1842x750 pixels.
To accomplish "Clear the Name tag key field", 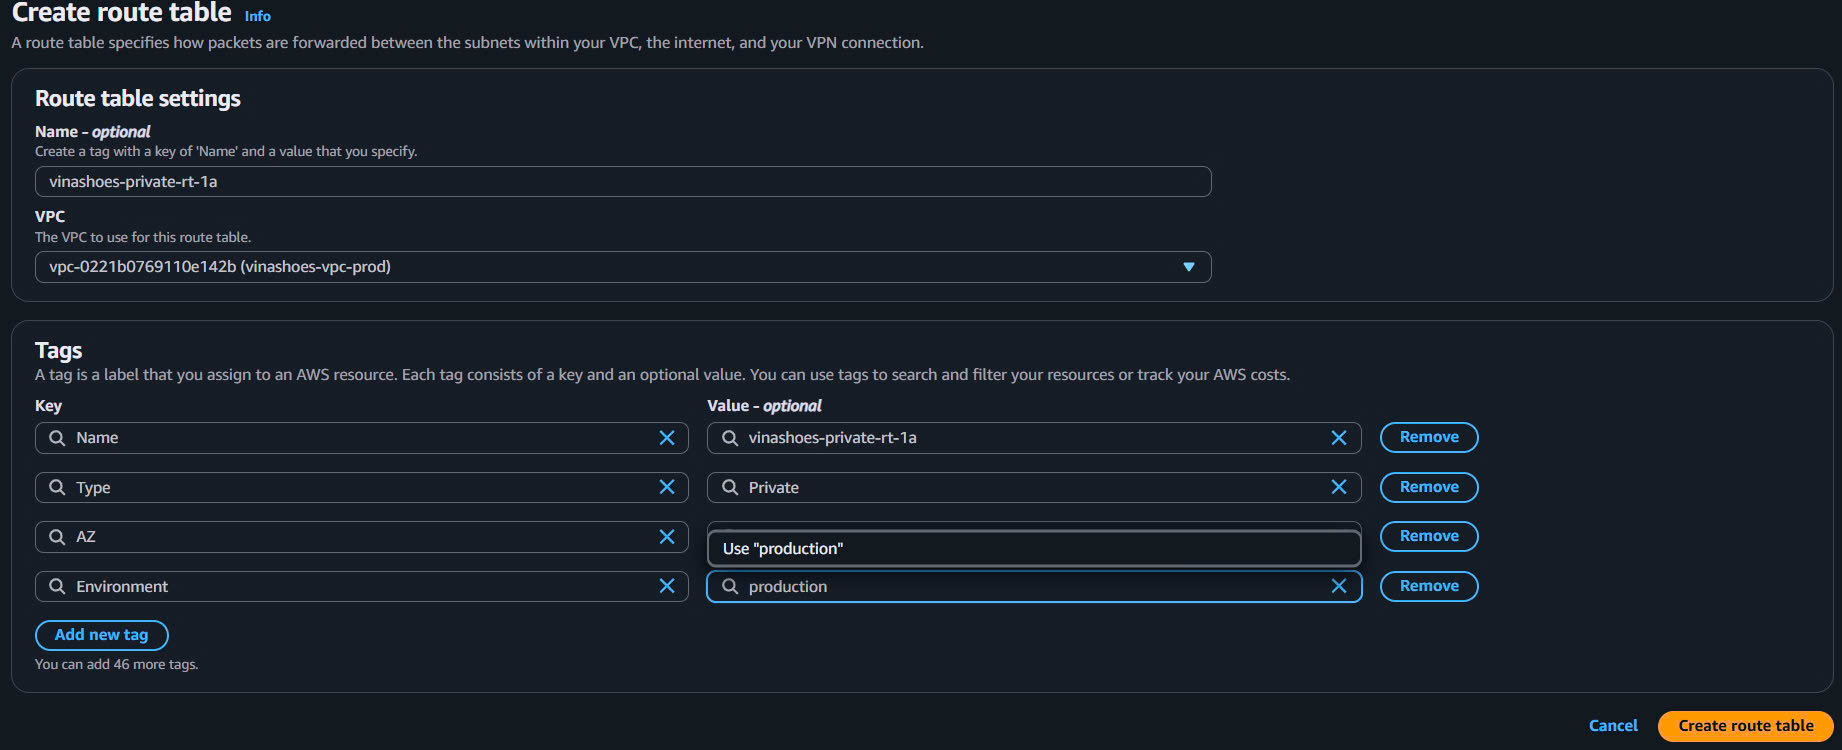I will pos(667,438).
